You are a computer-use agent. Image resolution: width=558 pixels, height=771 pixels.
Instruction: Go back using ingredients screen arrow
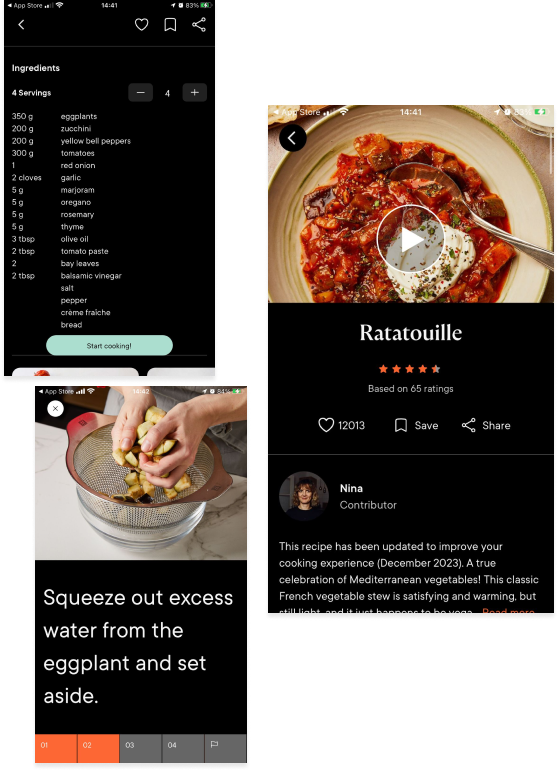click(21, 25)
